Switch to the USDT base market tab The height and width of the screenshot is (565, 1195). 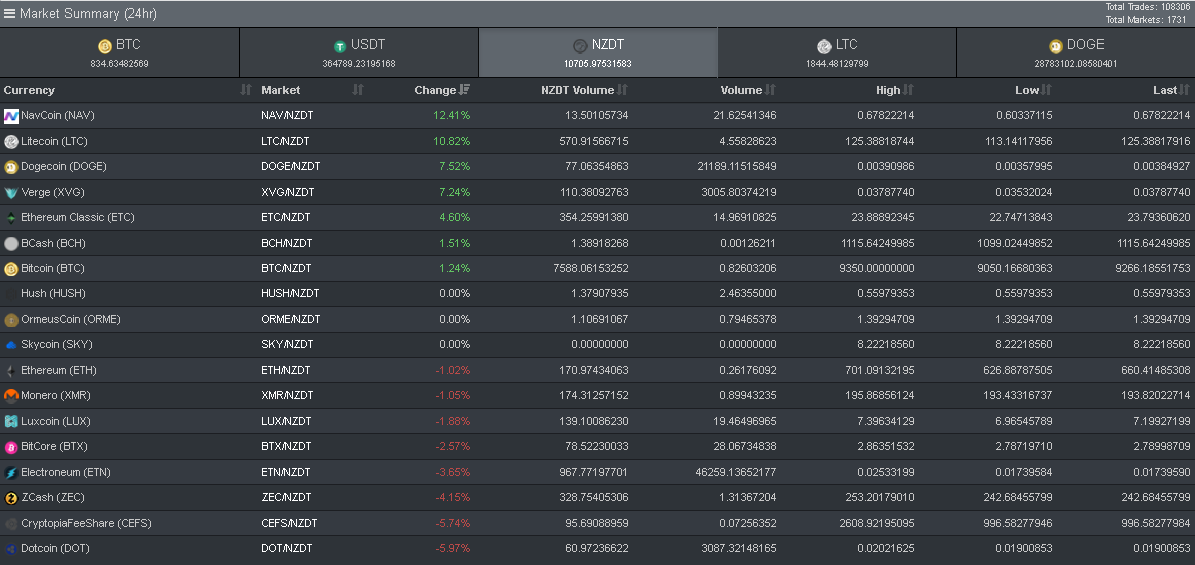pyautogui.click(x=359, y=53)
